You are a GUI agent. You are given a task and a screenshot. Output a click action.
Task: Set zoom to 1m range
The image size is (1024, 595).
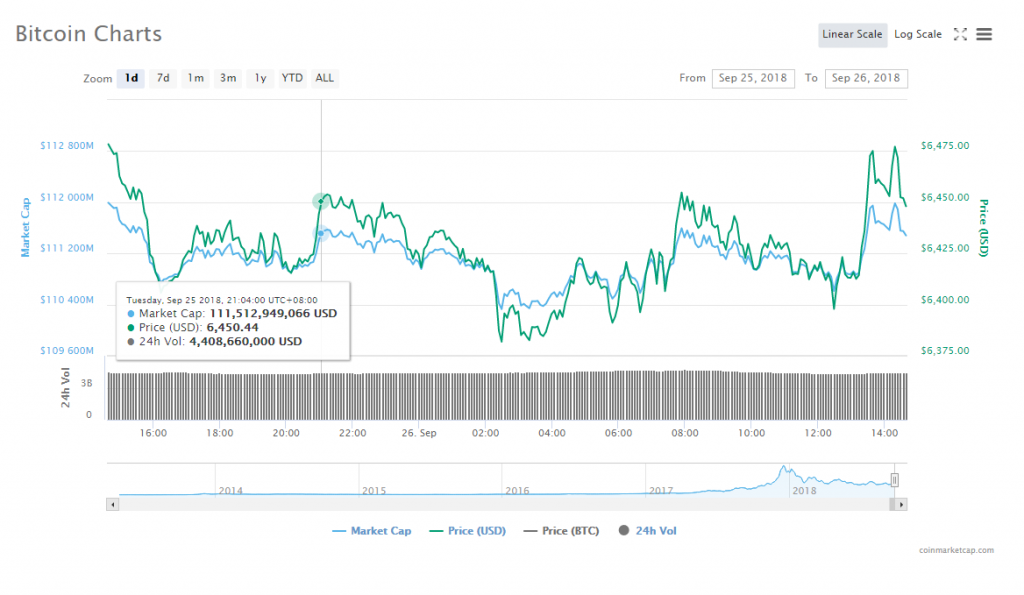[196, 78]
